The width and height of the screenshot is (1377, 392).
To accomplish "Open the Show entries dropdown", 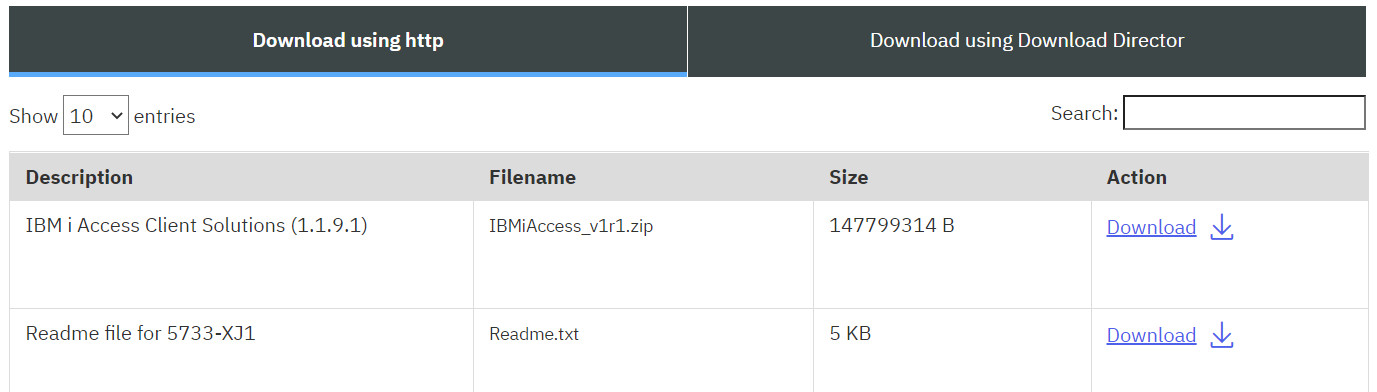I will [x=96, y=115].
